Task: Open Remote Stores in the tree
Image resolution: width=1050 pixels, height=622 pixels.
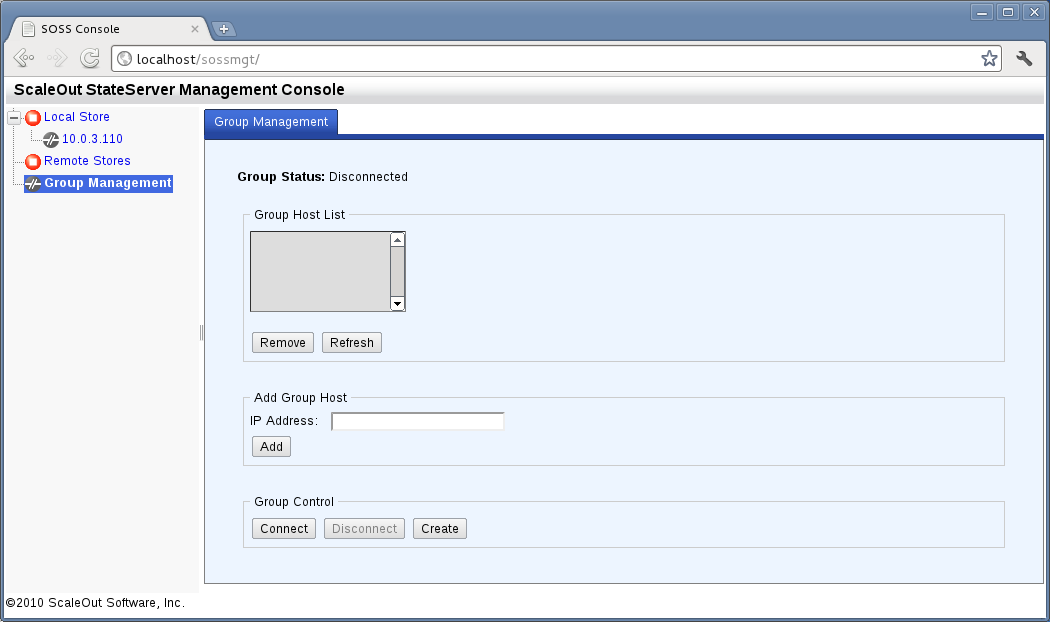Action: pyautogui.click(x=87, y=161)
